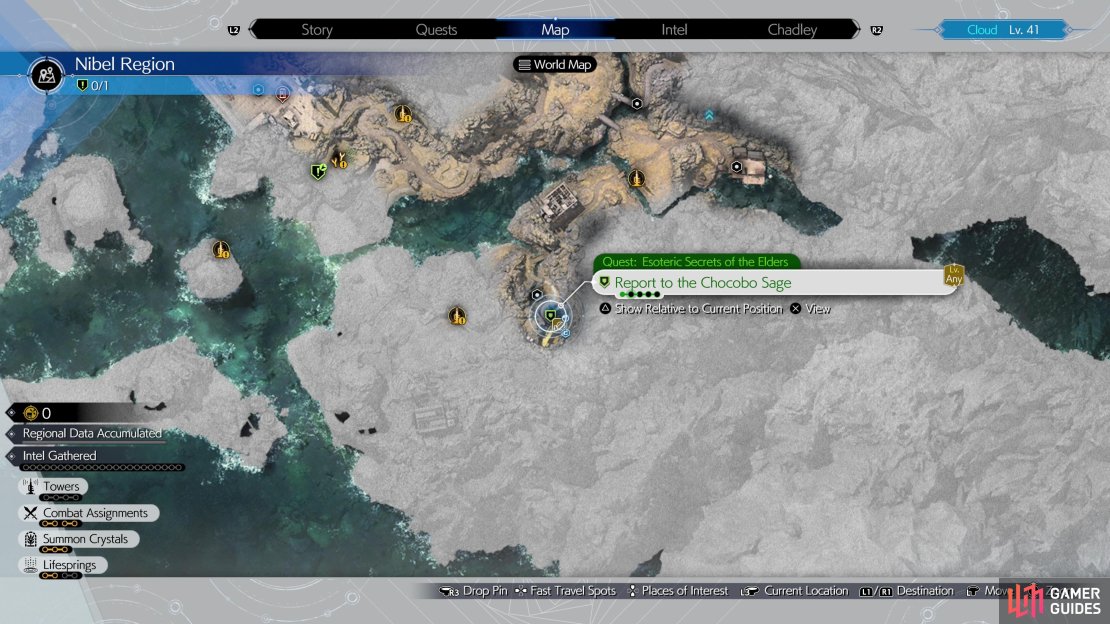The image size is (1110, 624).
Task: Select the blue hexagon marker under Nibel Region banner
Action: click(x=258, y=90)
